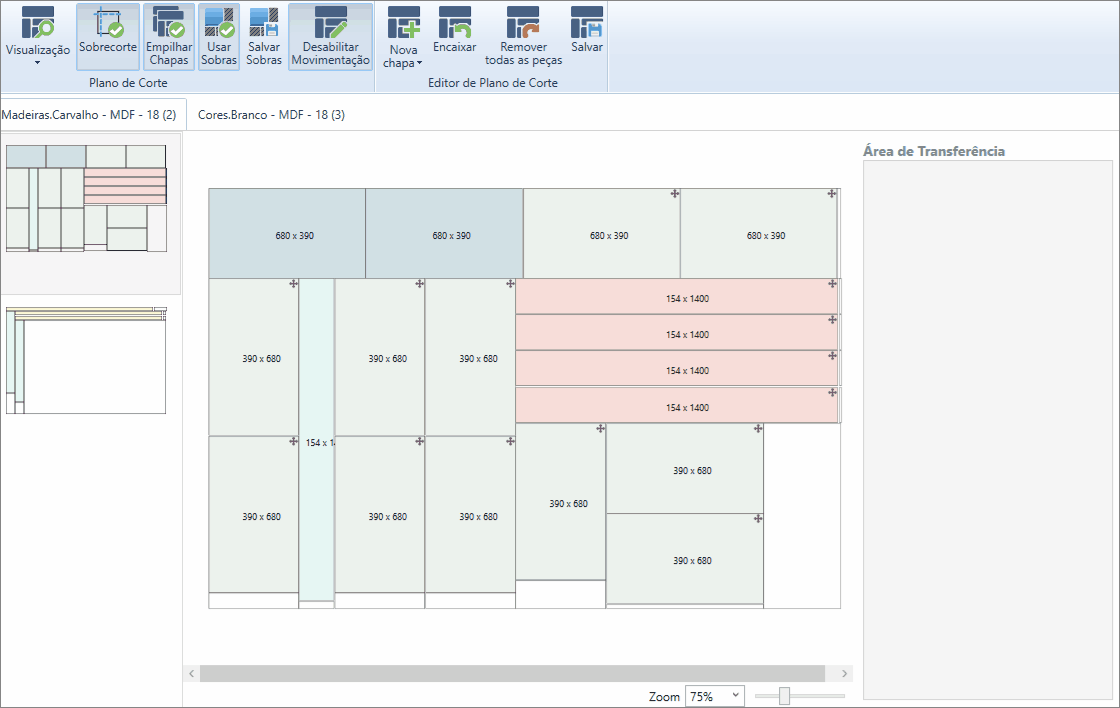Click the Área de Transferência panel area
This screenshot has height=708, width=1120.
[x=988, y=429]
